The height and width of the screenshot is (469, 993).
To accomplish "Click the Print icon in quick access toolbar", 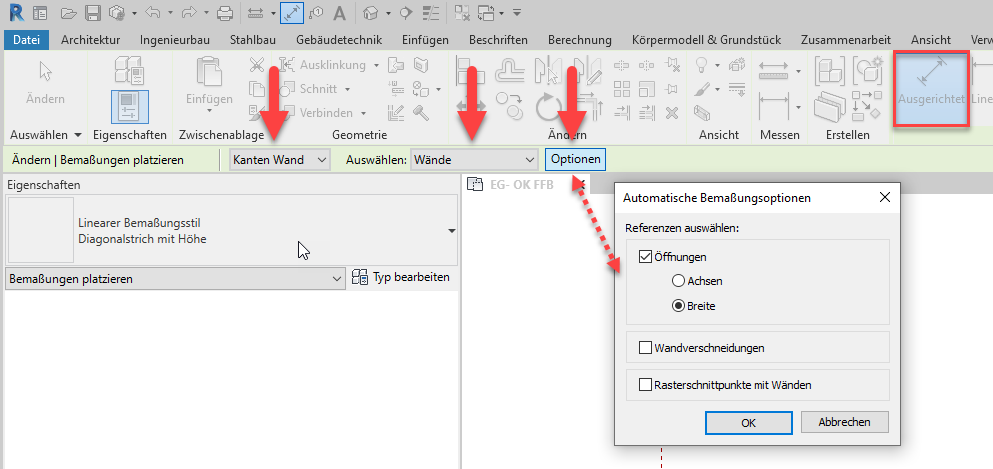I will (x=224, y=13).
